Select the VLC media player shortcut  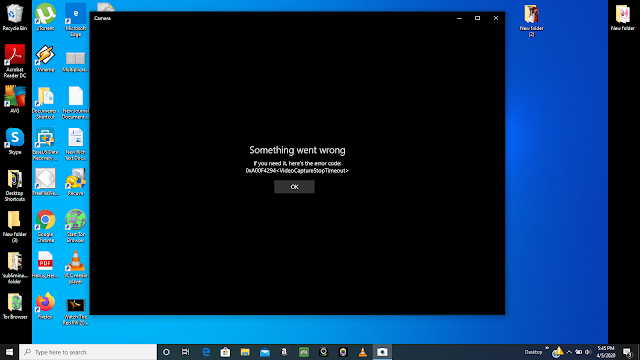click(x=76, y=268)
